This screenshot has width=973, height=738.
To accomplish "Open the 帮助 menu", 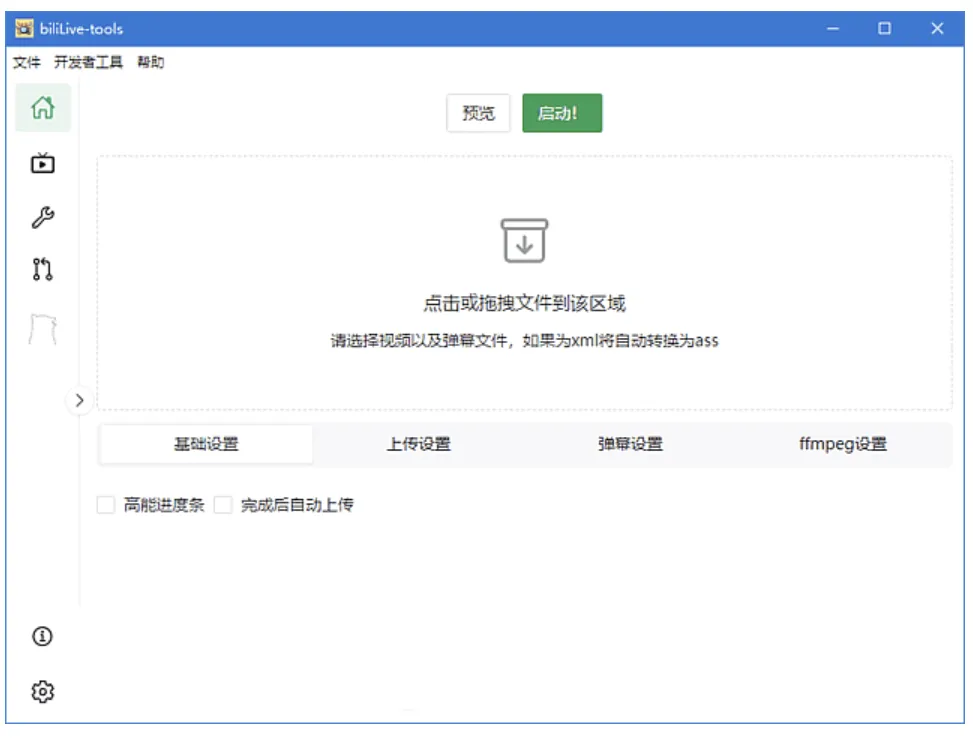I will (x=150, y=61).
